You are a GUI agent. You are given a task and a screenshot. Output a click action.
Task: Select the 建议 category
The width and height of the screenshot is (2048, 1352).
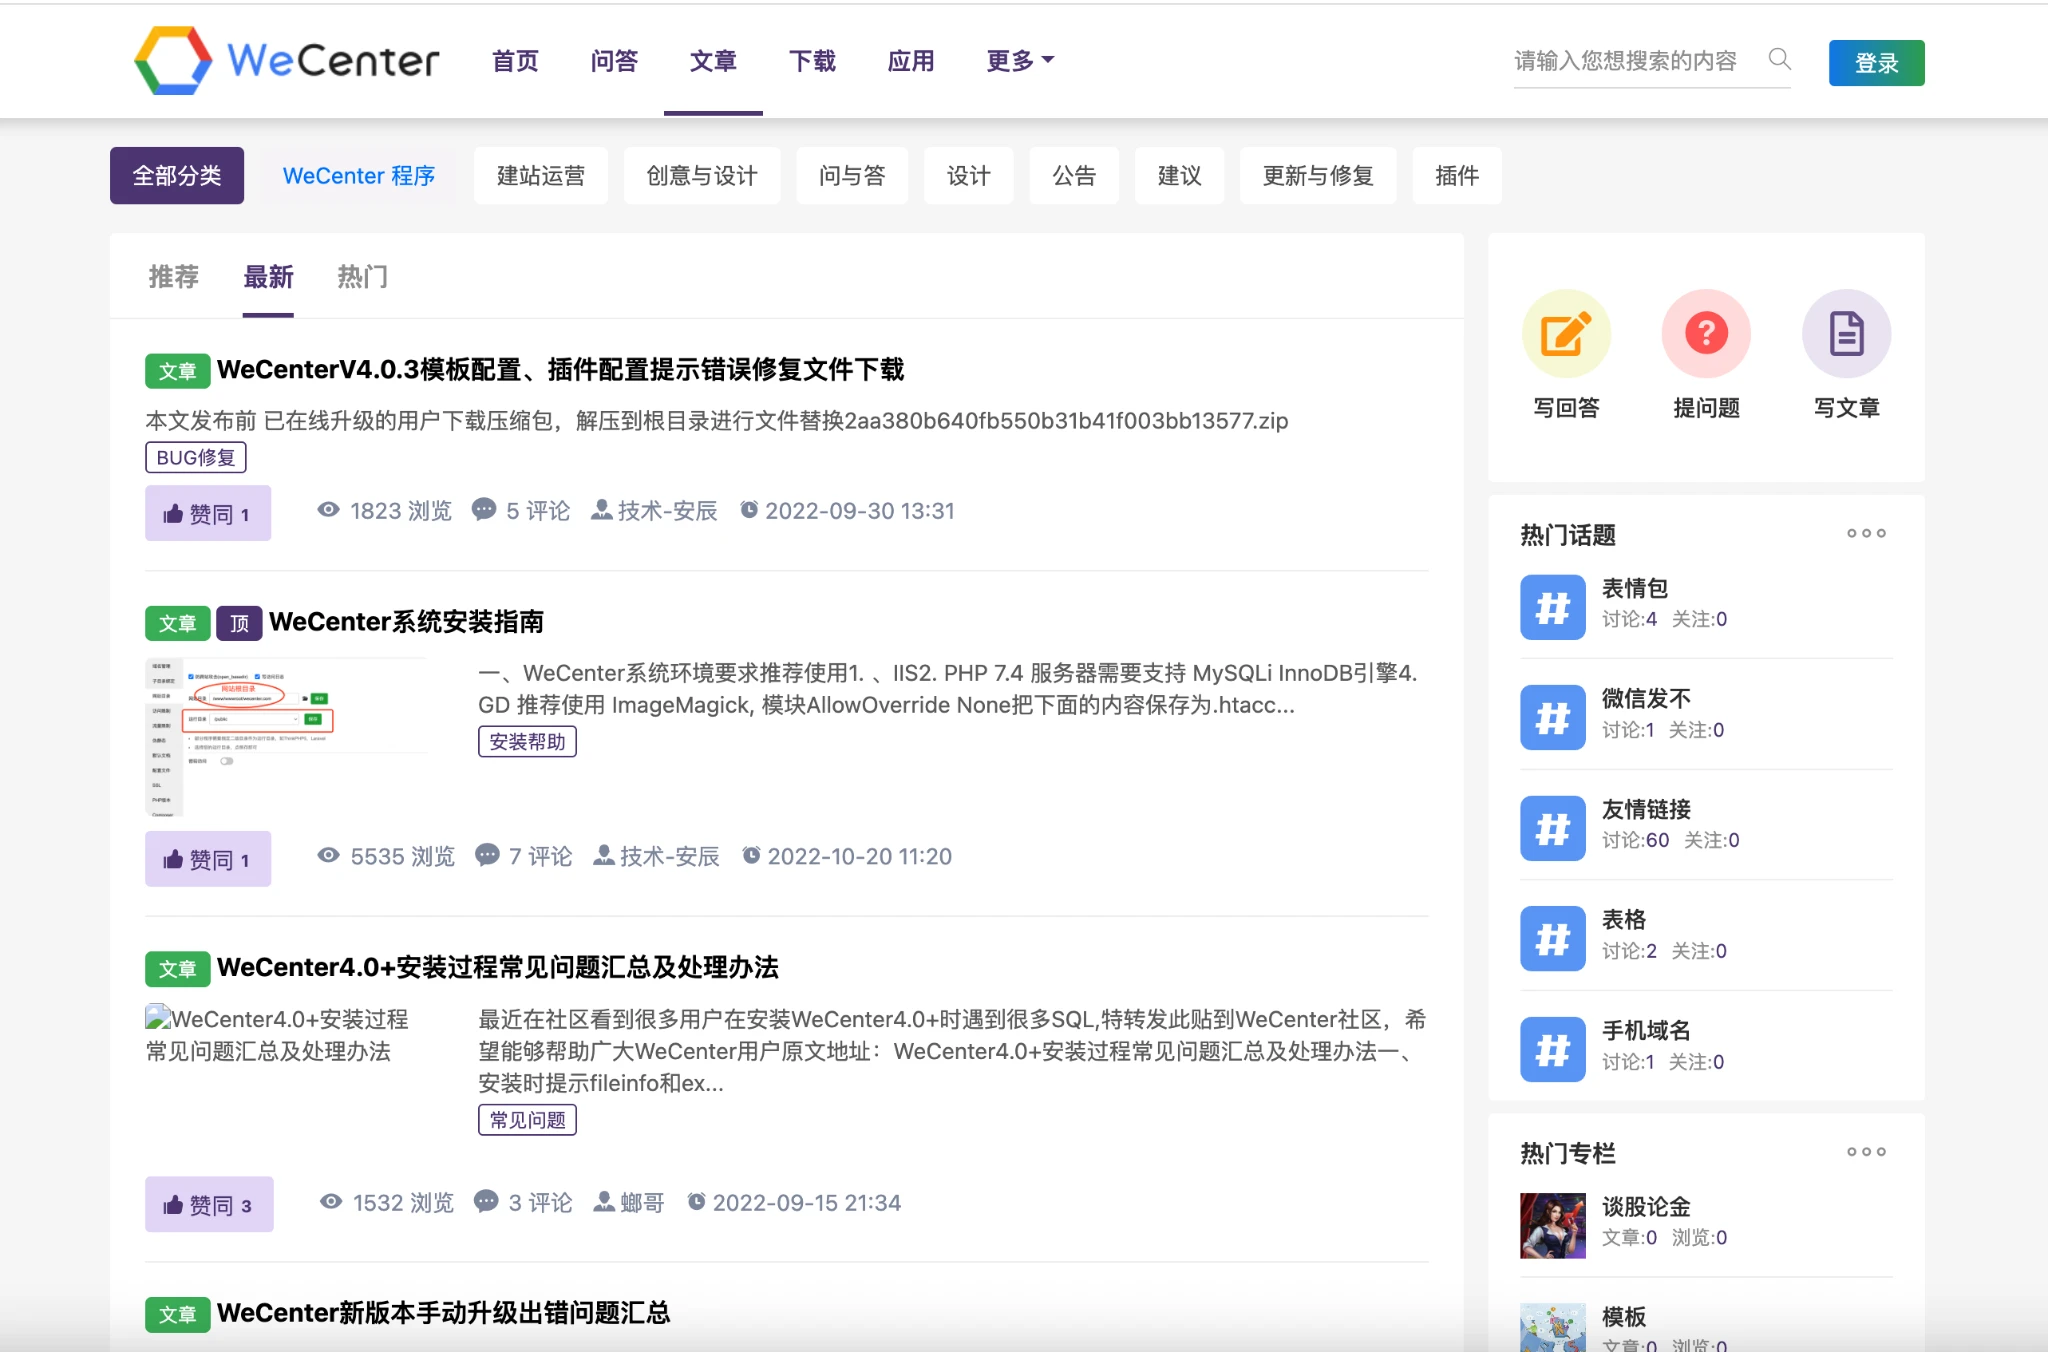click(x=1179, y=176)
